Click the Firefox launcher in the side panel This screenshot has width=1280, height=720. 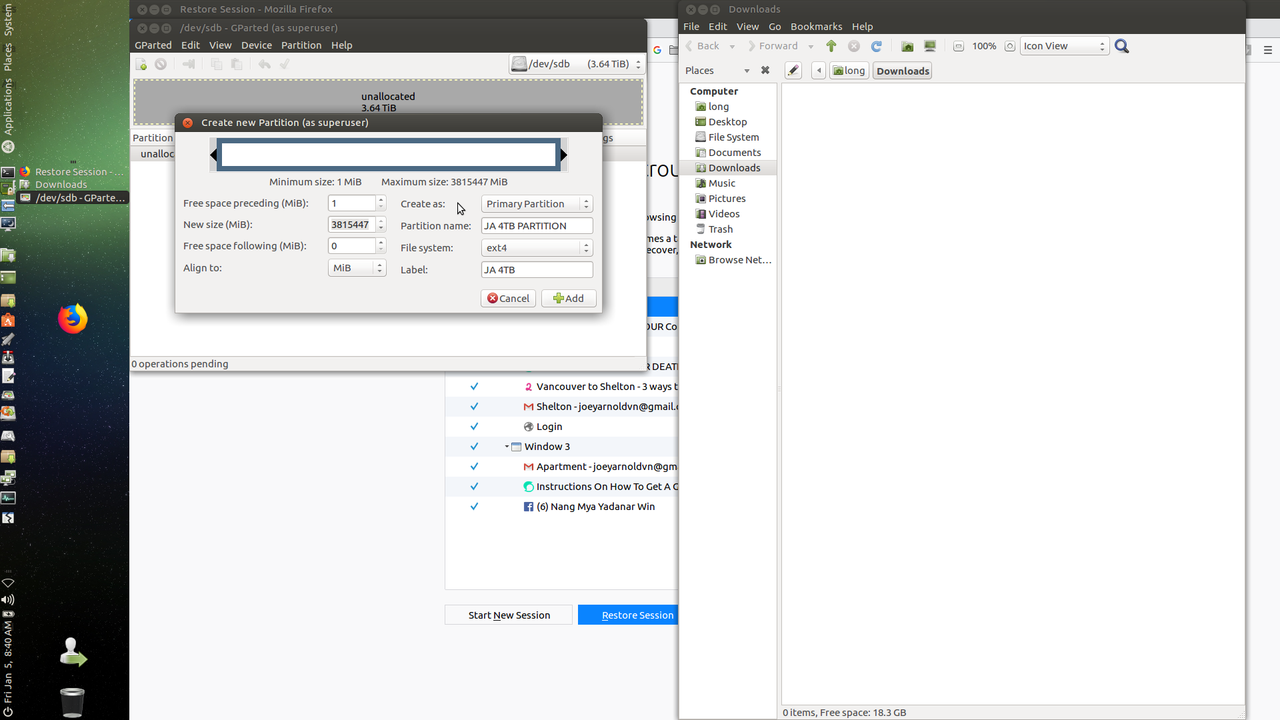coord(26,172)
